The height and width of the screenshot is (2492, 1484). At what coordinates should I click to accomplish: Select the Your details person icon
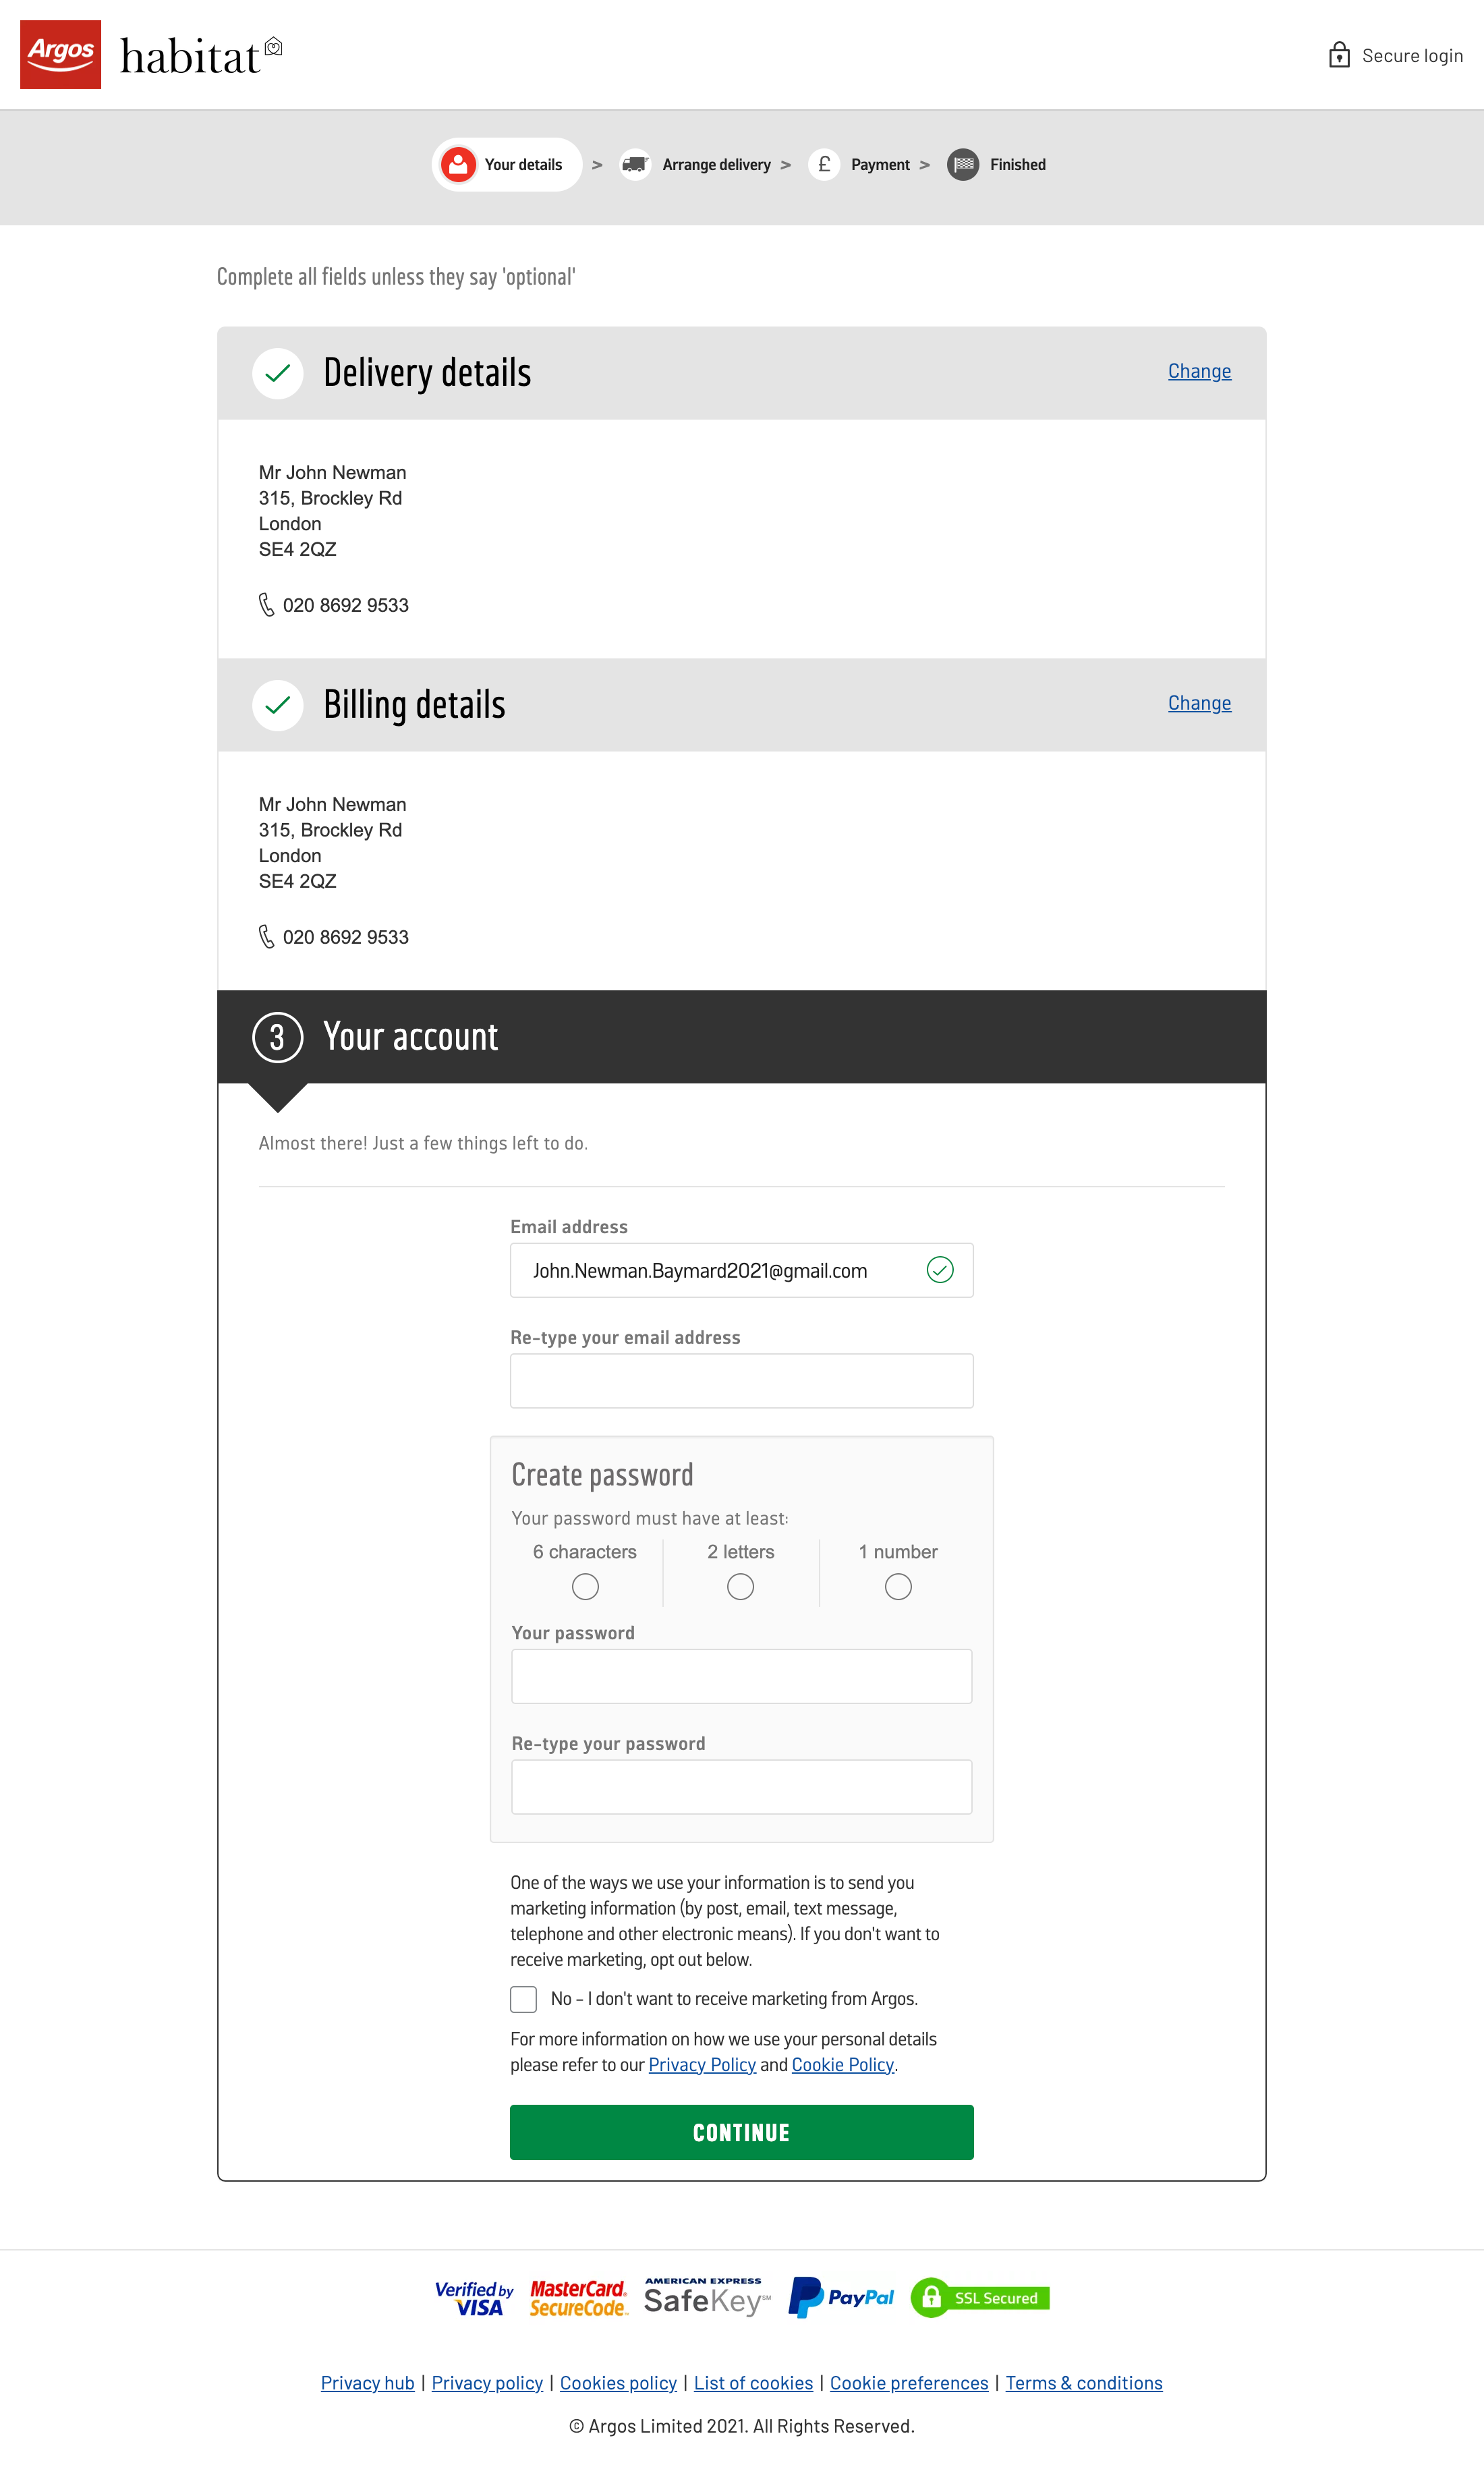click(x=458, y=164)
